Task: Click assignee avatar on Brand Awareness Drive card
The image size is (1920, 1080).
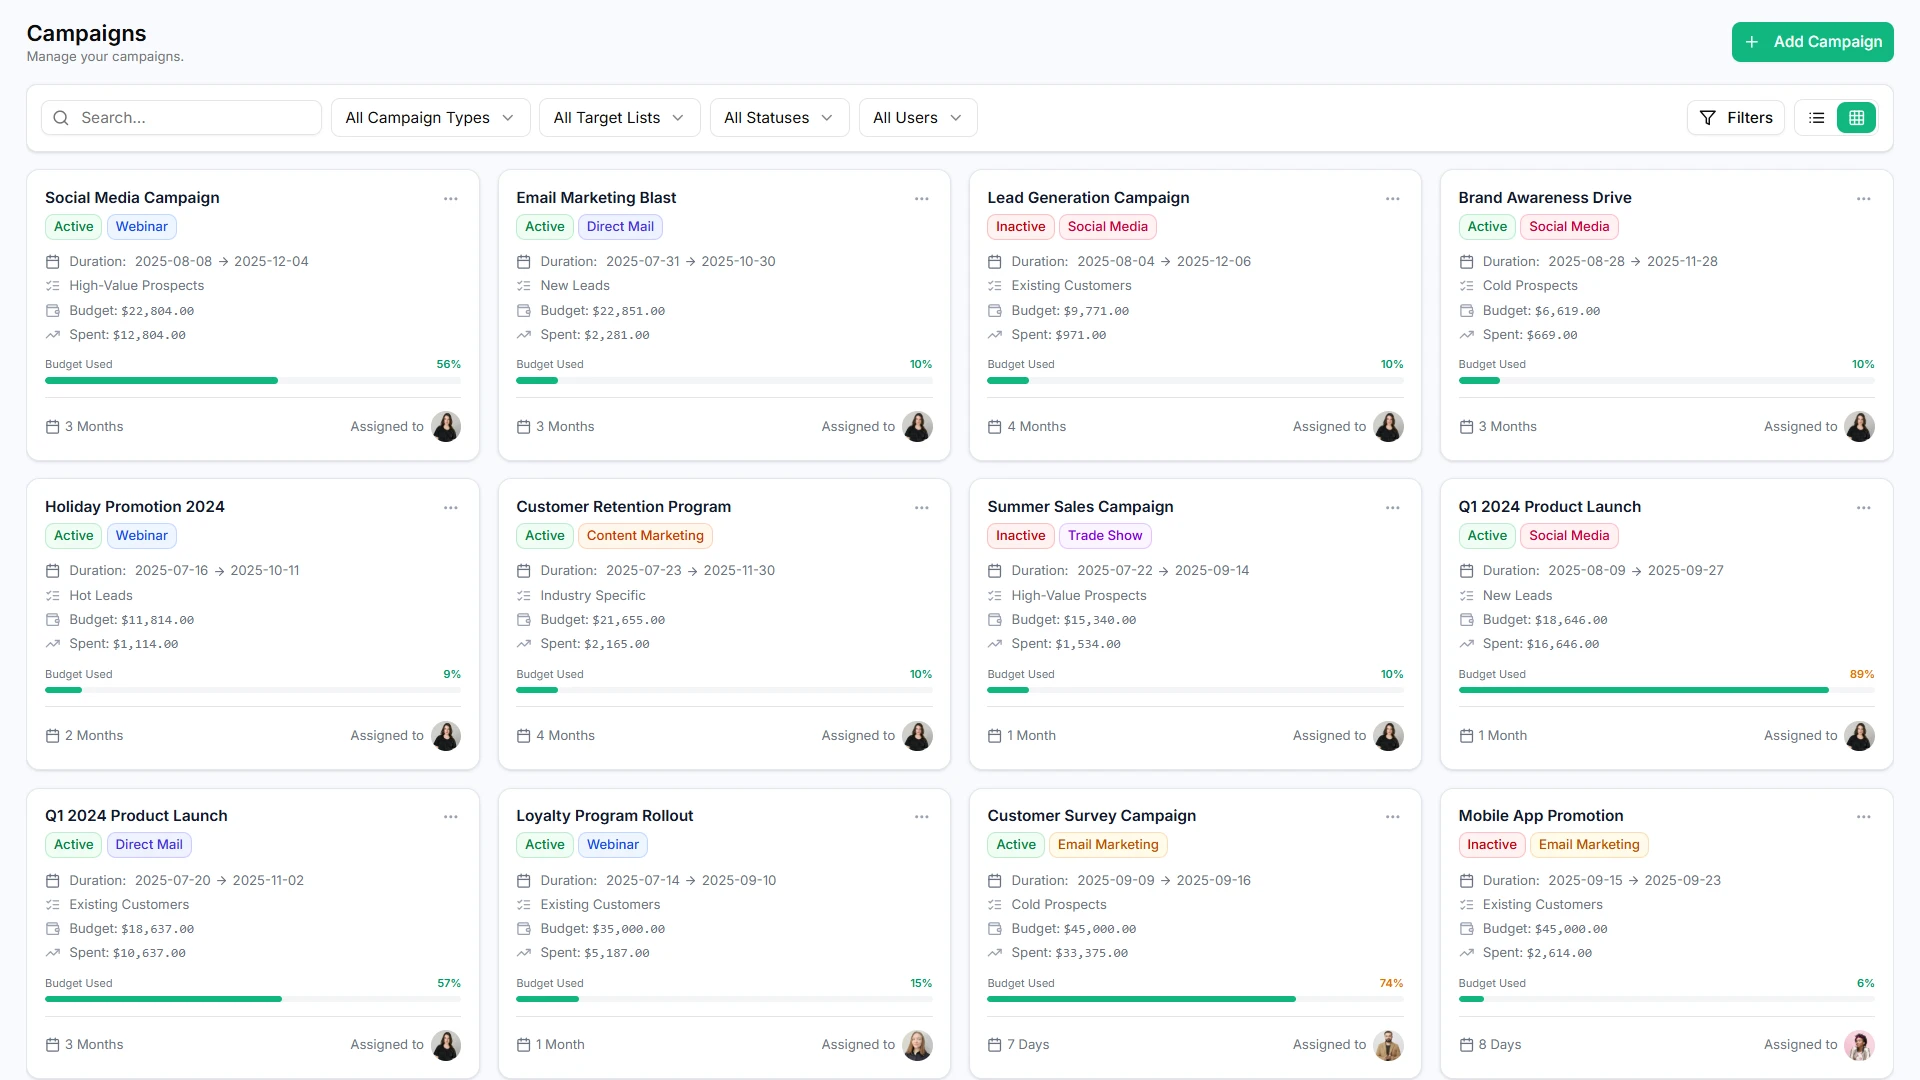Action: (1859, 427)
